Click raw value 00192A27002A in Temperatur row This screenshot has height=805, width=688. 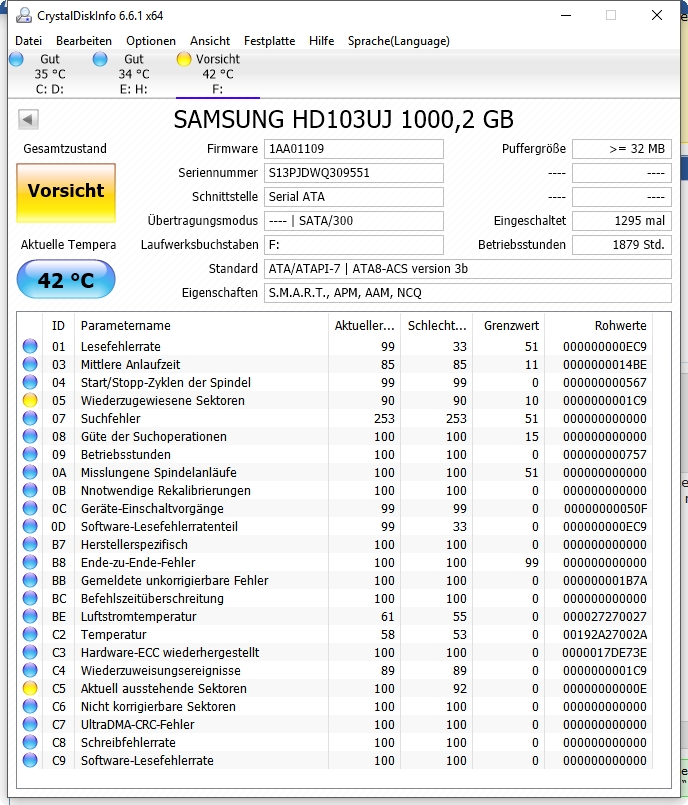pos(605,635)
